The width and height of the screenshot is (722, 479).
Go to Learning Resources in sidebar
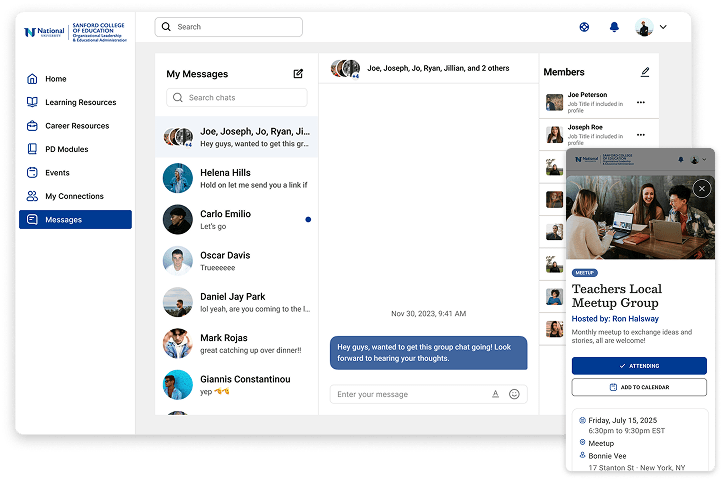tap(80, 102)
